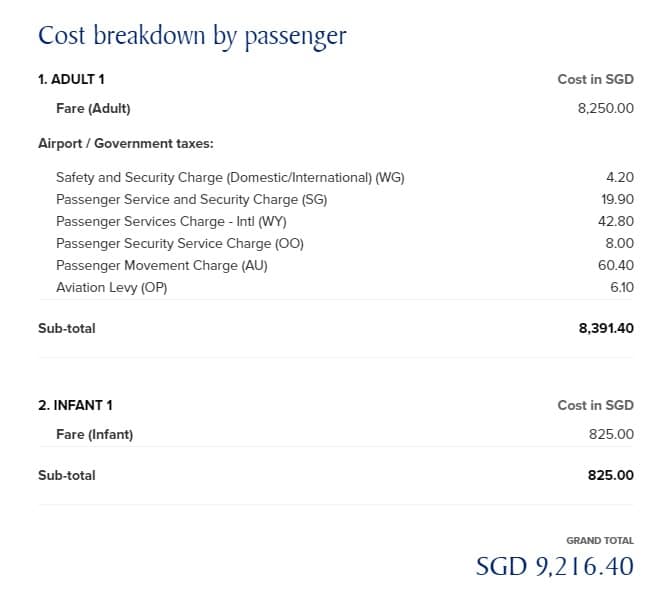The width and height of the screenshot is (670, 599).
Task: Click Passenger Service and Security Charge (SG)
Action: [x=191, y=200]
